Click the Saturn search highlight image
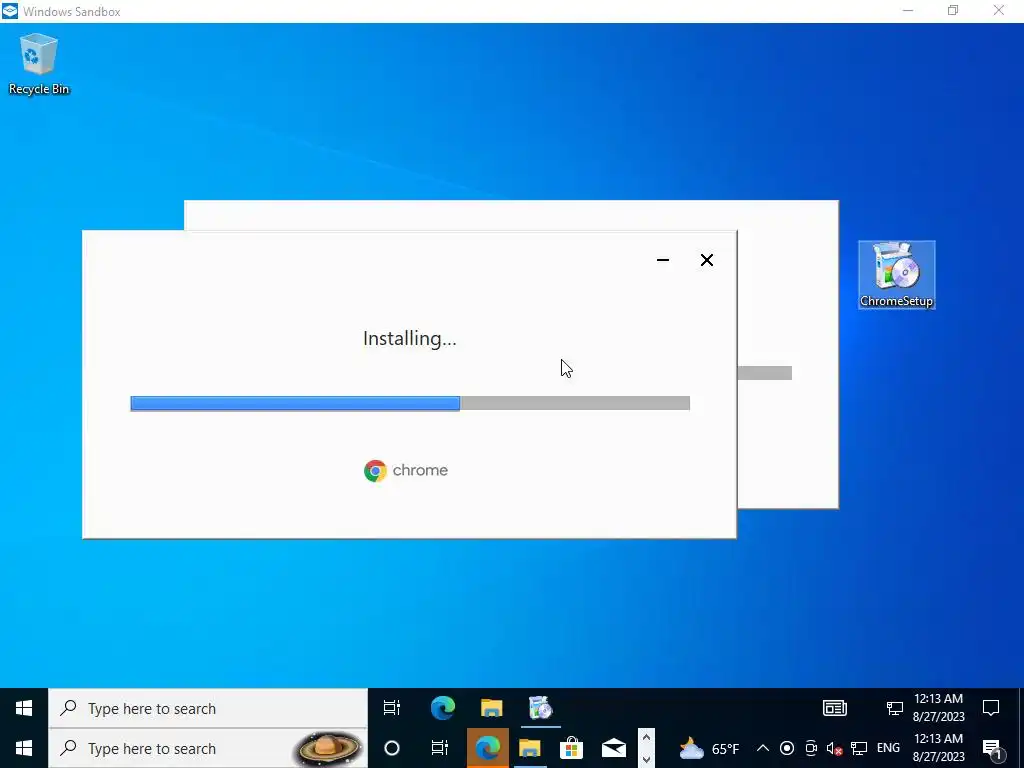The width and height of the screenshot is (1024, 768). point(328,748)
